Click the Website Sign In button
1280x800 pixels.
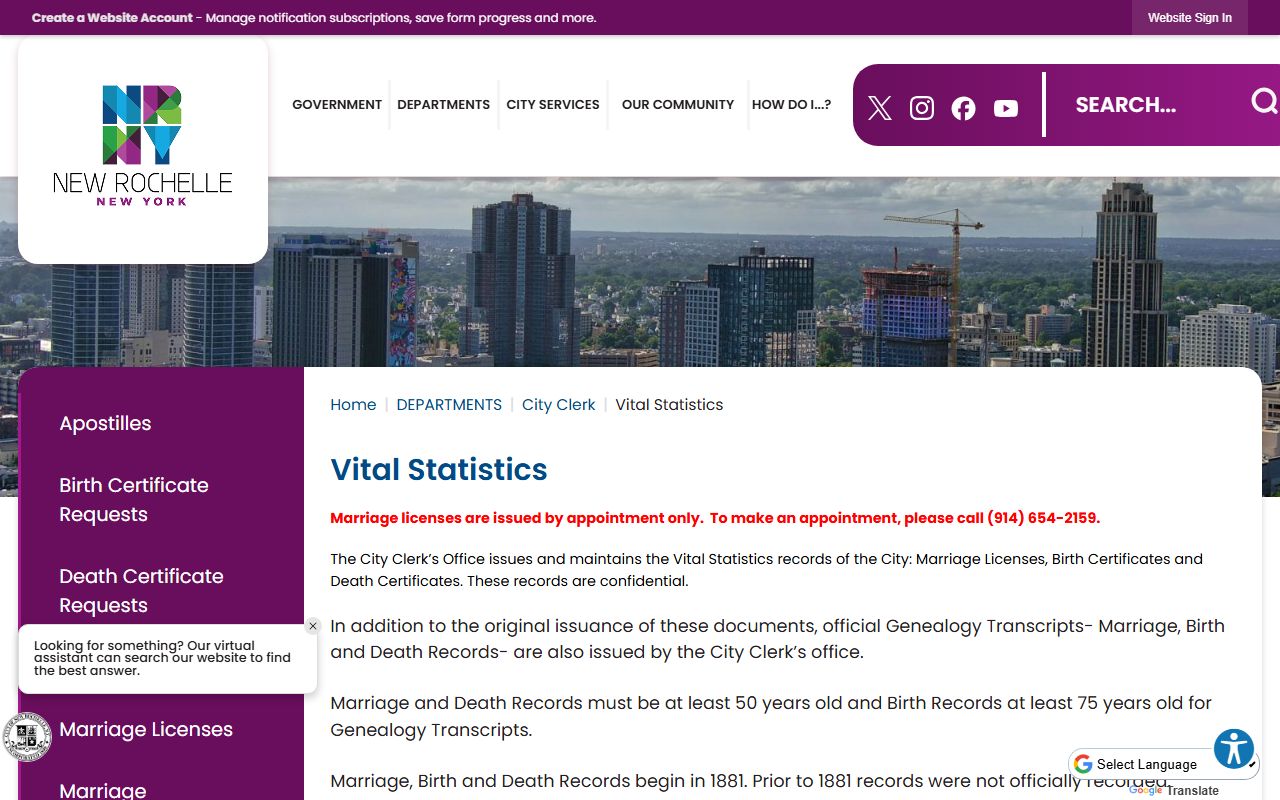pyautogui.click(x=1190, y=18)
